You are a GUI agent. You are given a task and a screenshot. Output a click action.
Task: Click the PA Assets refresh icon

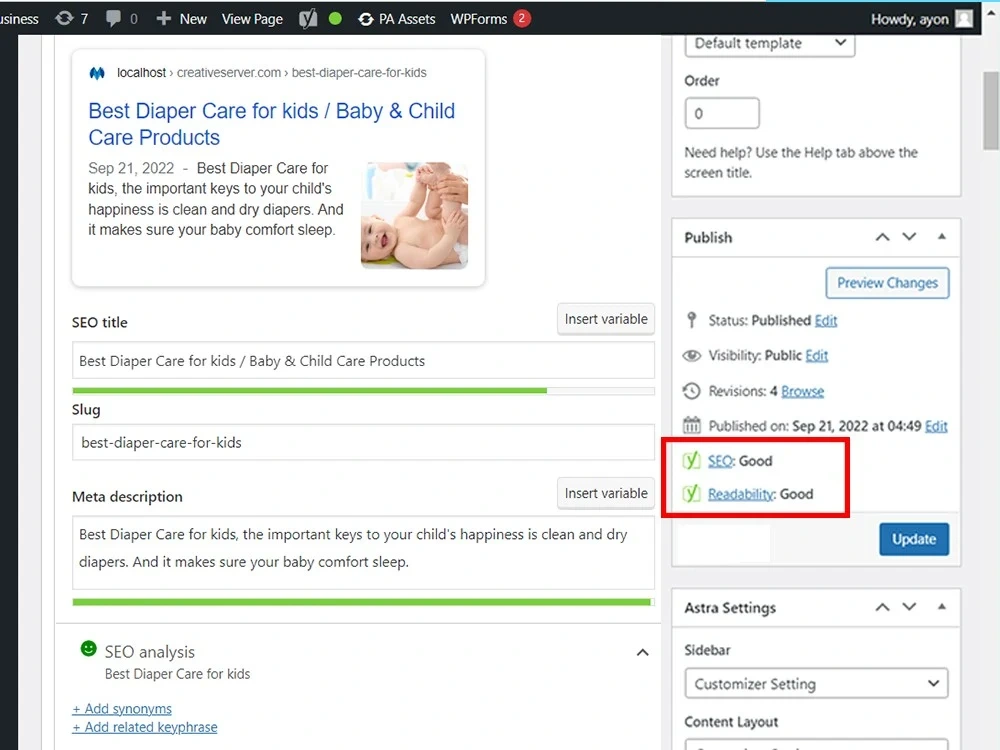point(365,19)
